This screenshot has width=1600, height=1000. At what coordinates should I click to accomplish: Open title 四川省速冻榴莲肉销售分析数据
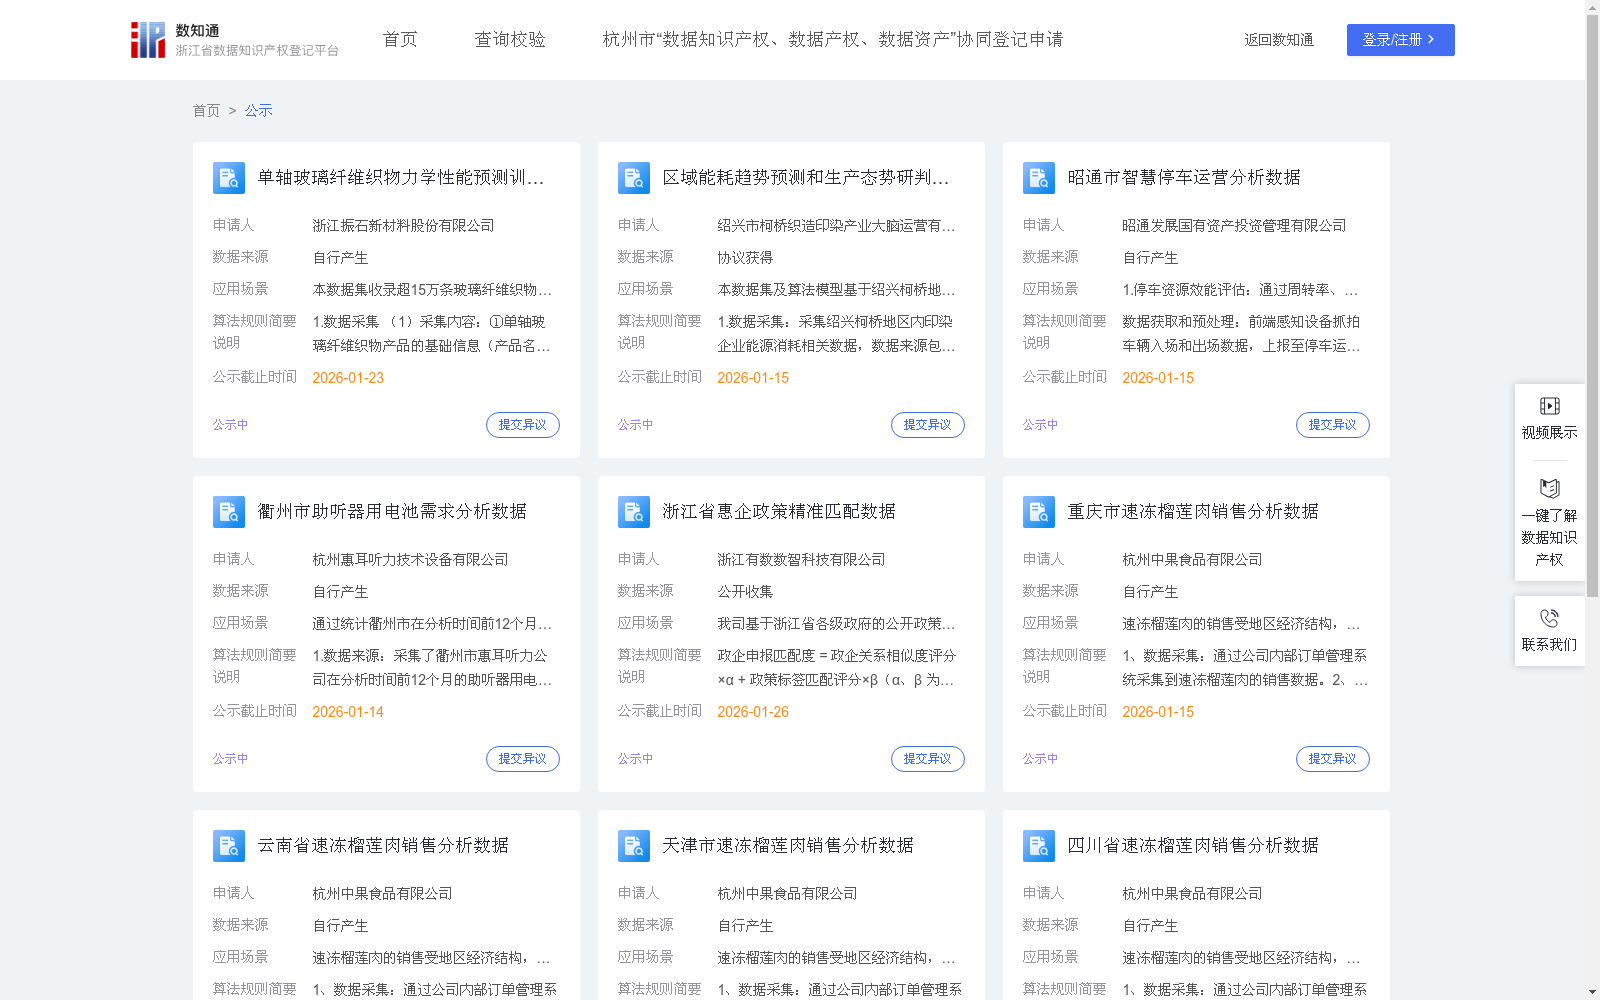click(x=1193, y=845)
